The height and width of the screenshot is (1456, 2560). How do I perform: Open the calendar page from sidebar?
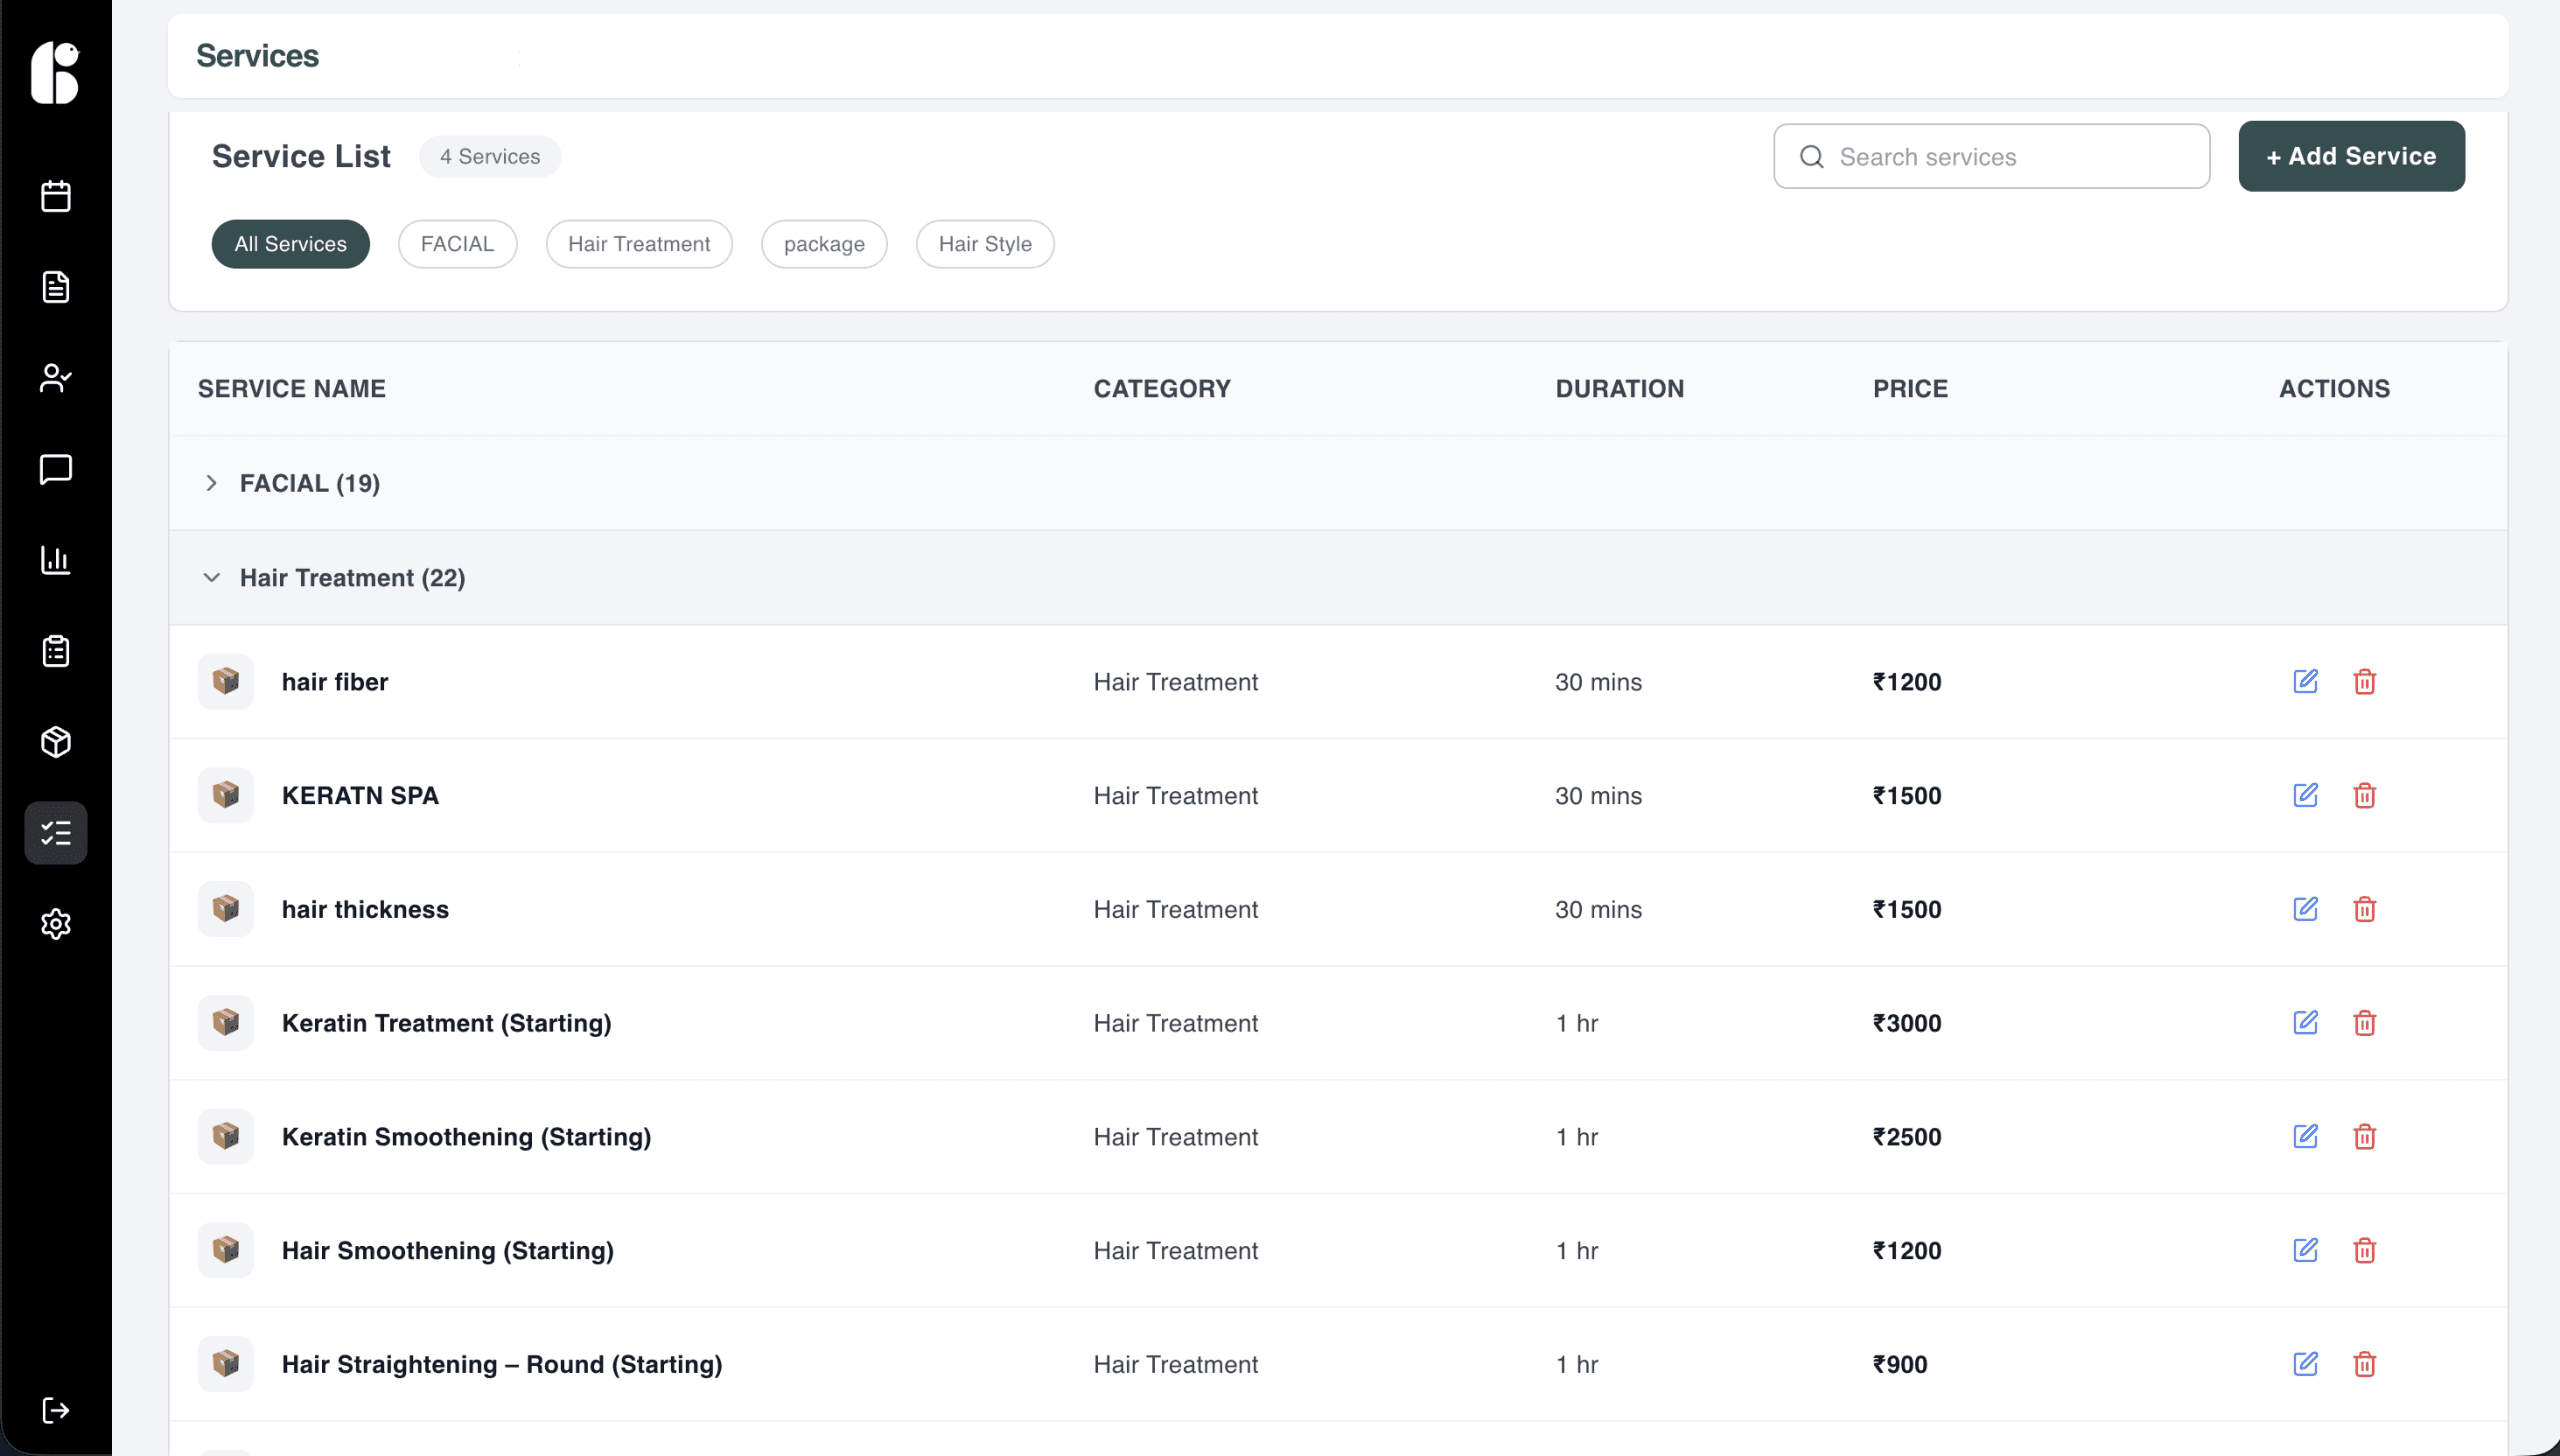click(x=56, y=196)
